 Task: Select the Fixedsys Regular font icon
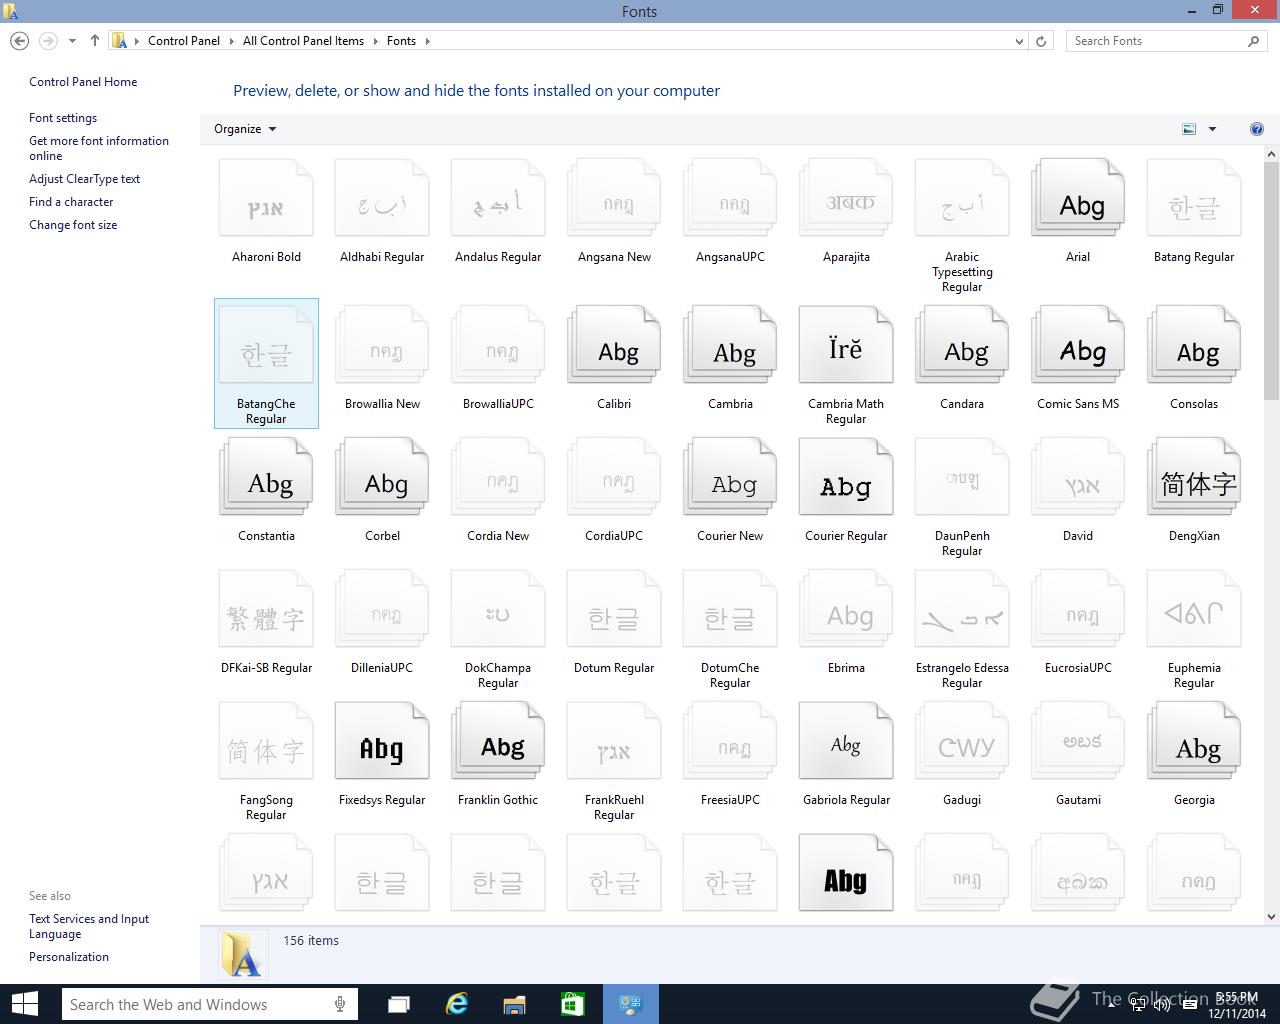[x=382, y=741]
